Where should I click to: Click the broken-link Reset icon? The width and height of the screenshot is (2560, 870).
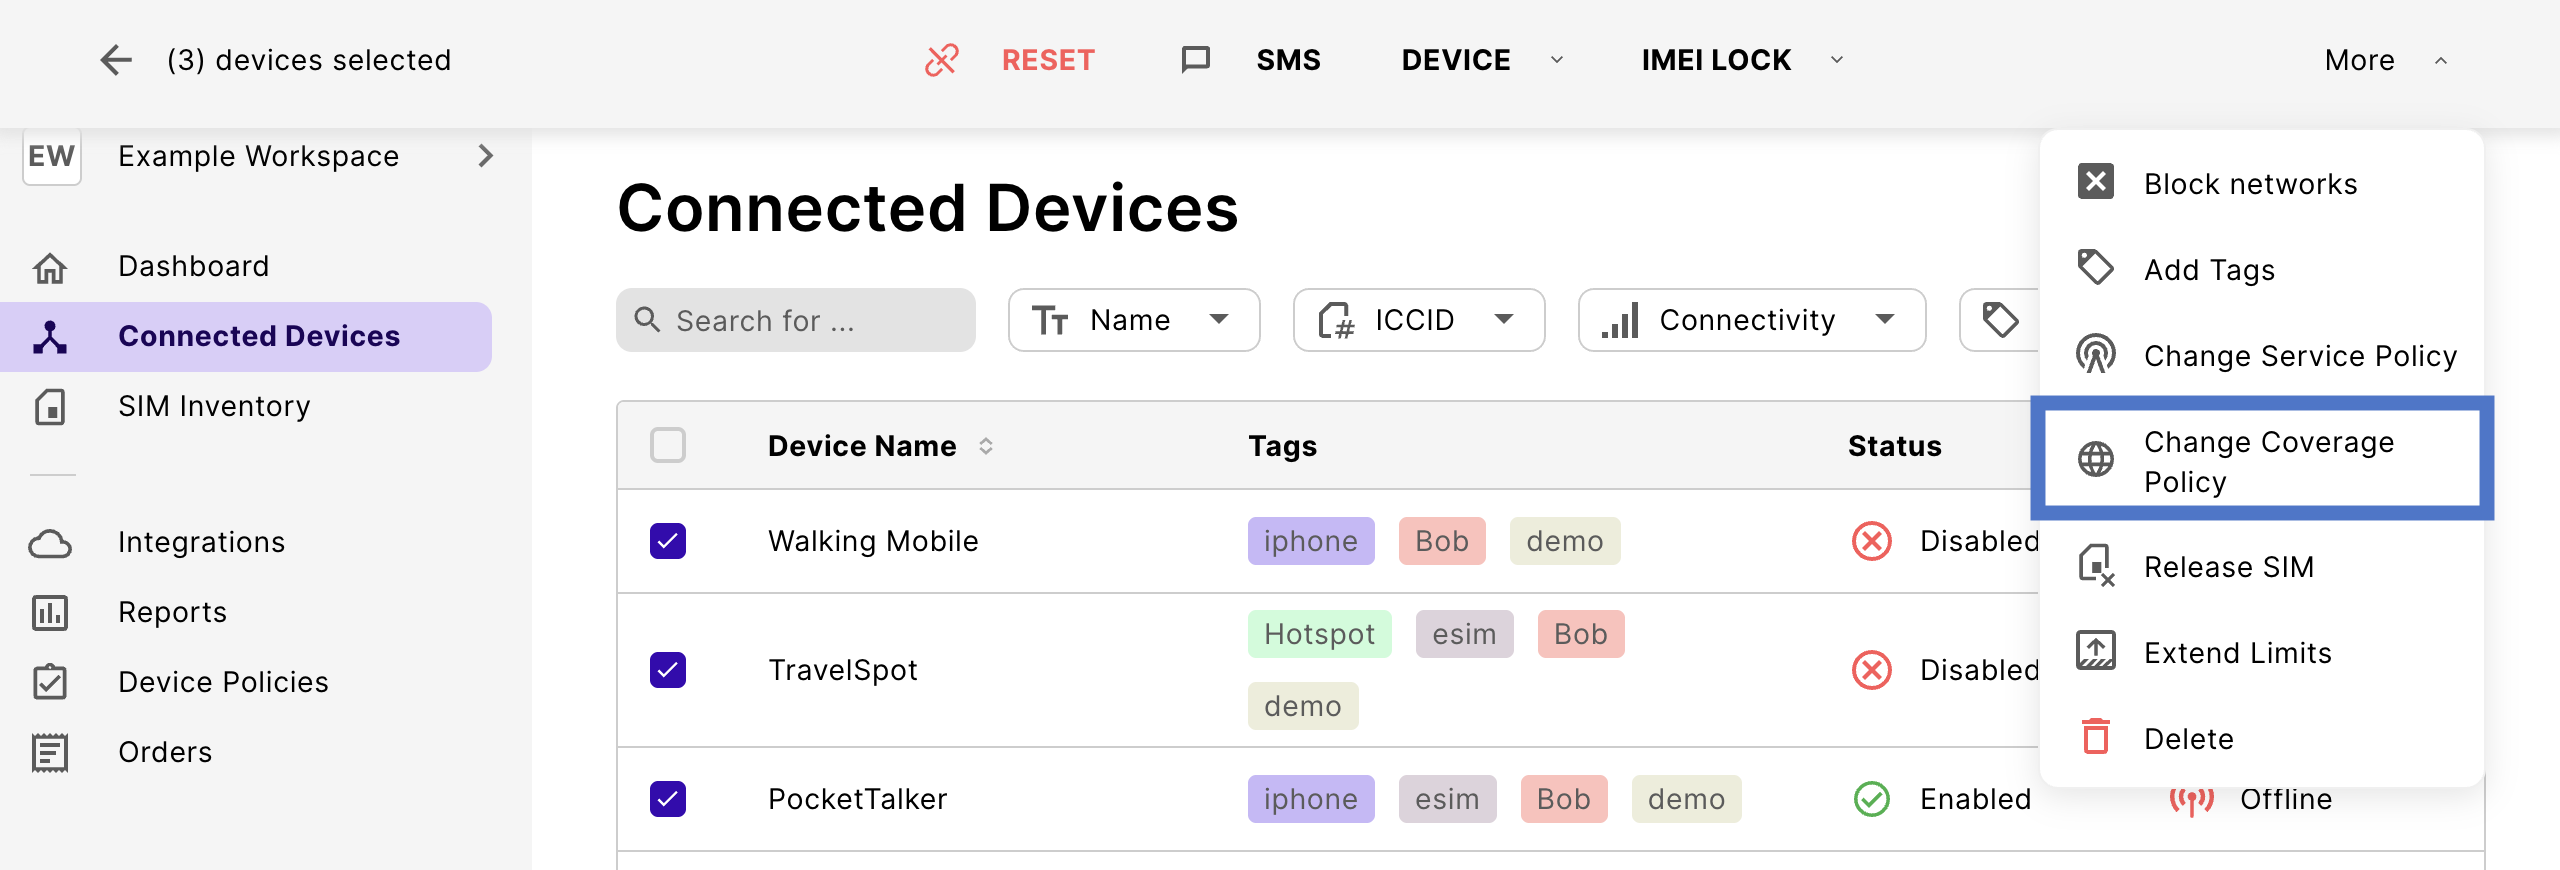(941, 60)
